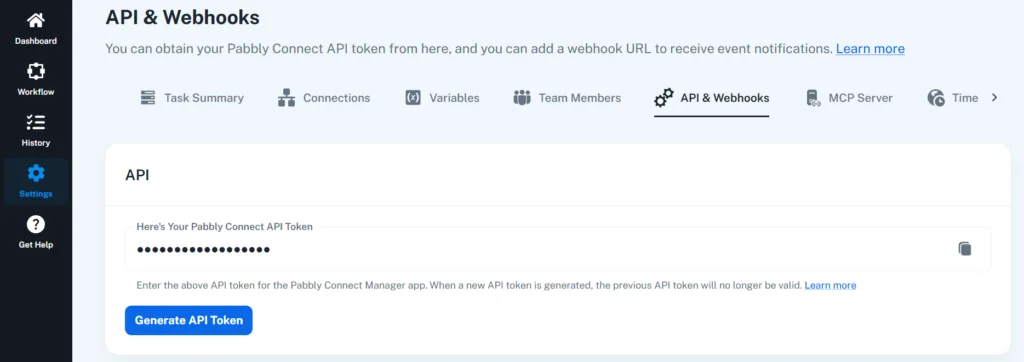Switch to the Connections tab
Screen dimensions: 1024x362
click(324, 98)
